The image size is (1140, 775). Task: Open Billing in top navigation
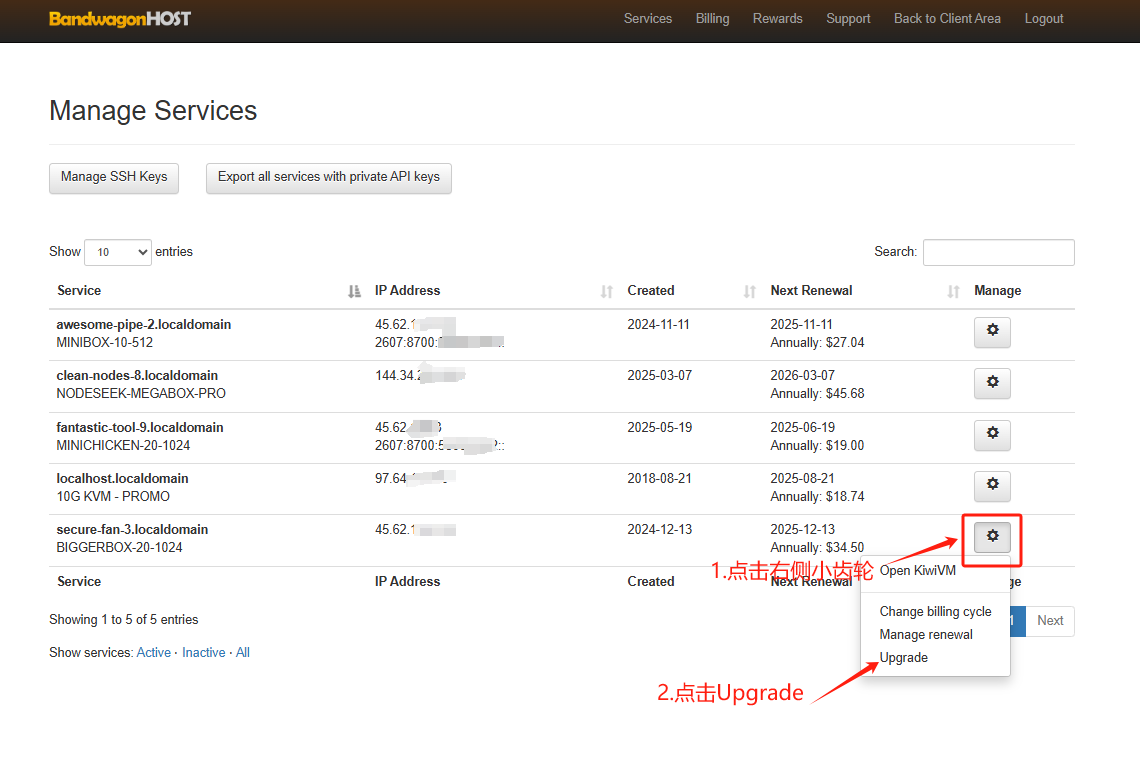(712, 19)
